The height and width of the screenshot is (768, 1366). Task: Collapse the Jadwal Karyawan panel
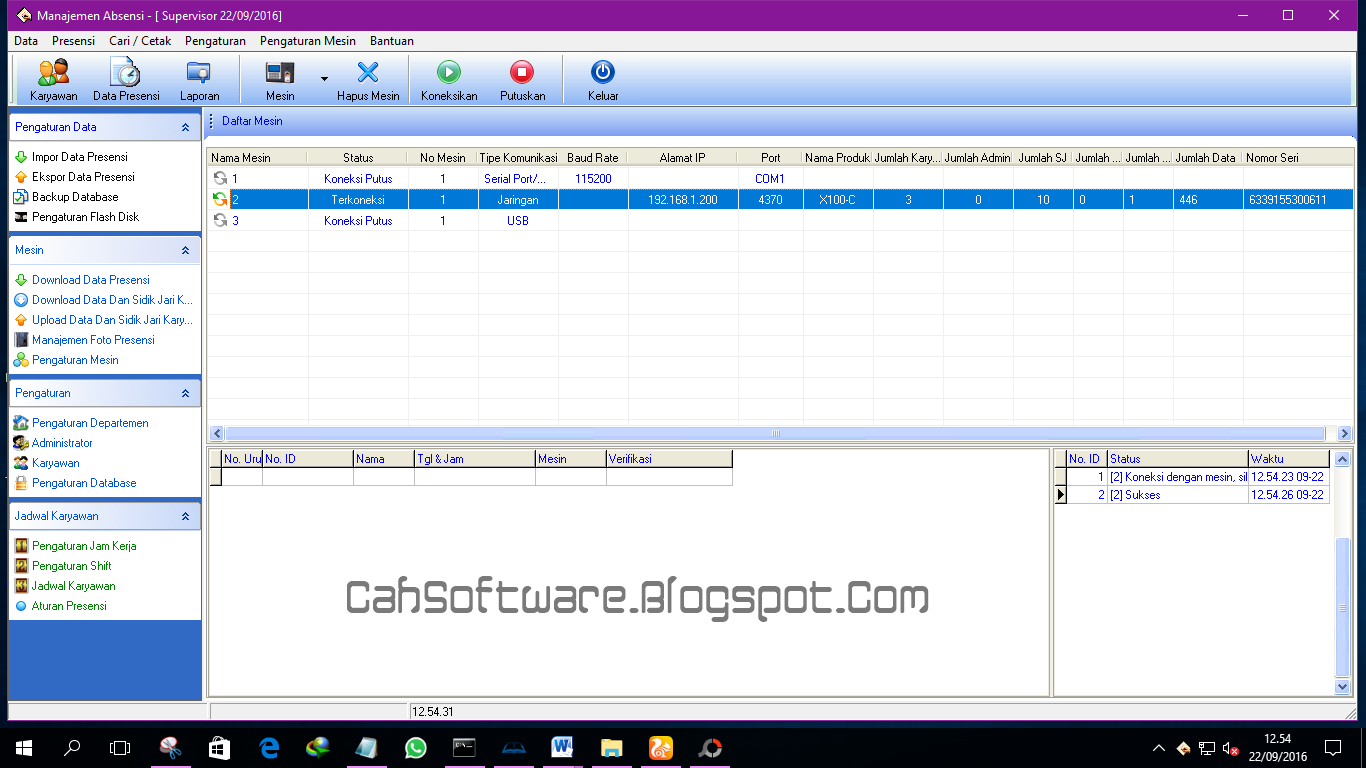[x=185, y=517]
